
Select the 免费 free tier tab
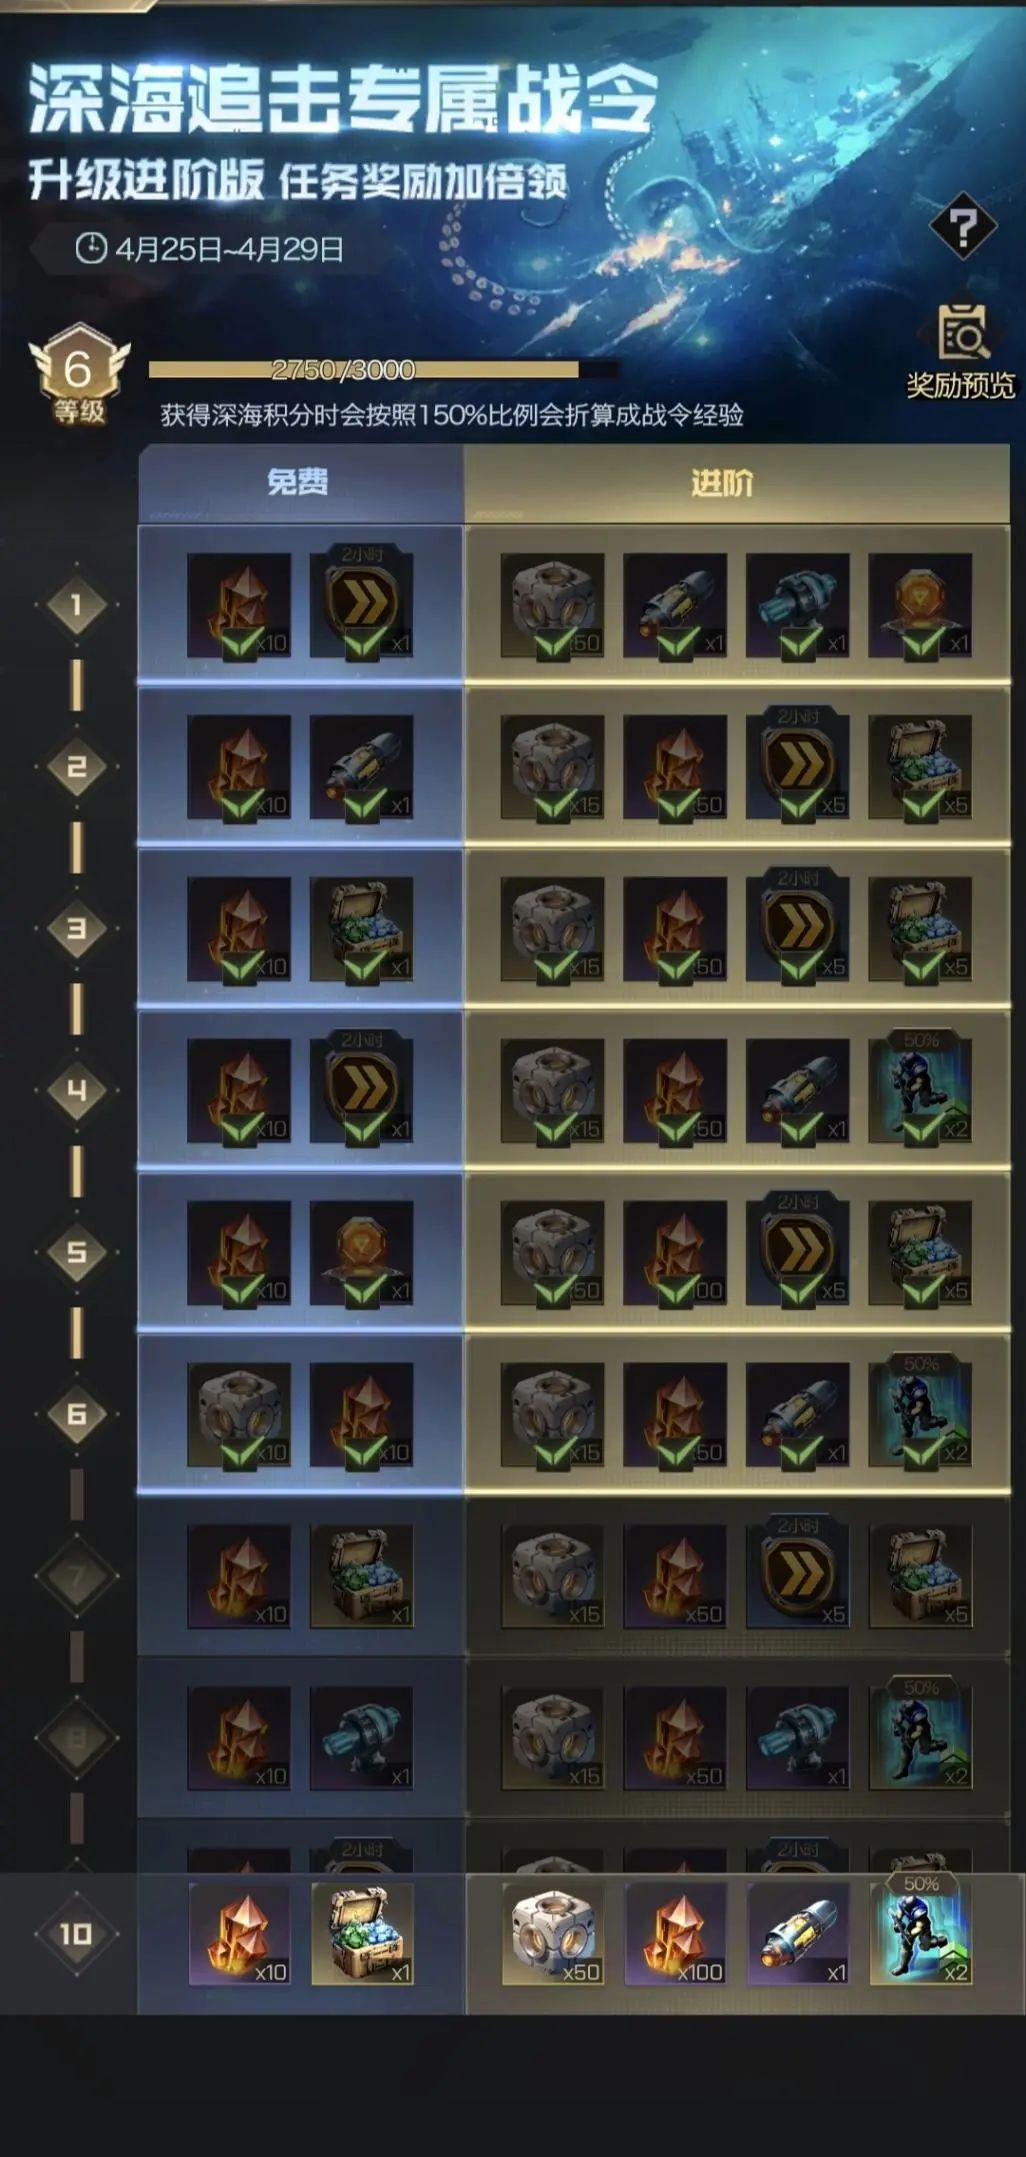(299, 482)
